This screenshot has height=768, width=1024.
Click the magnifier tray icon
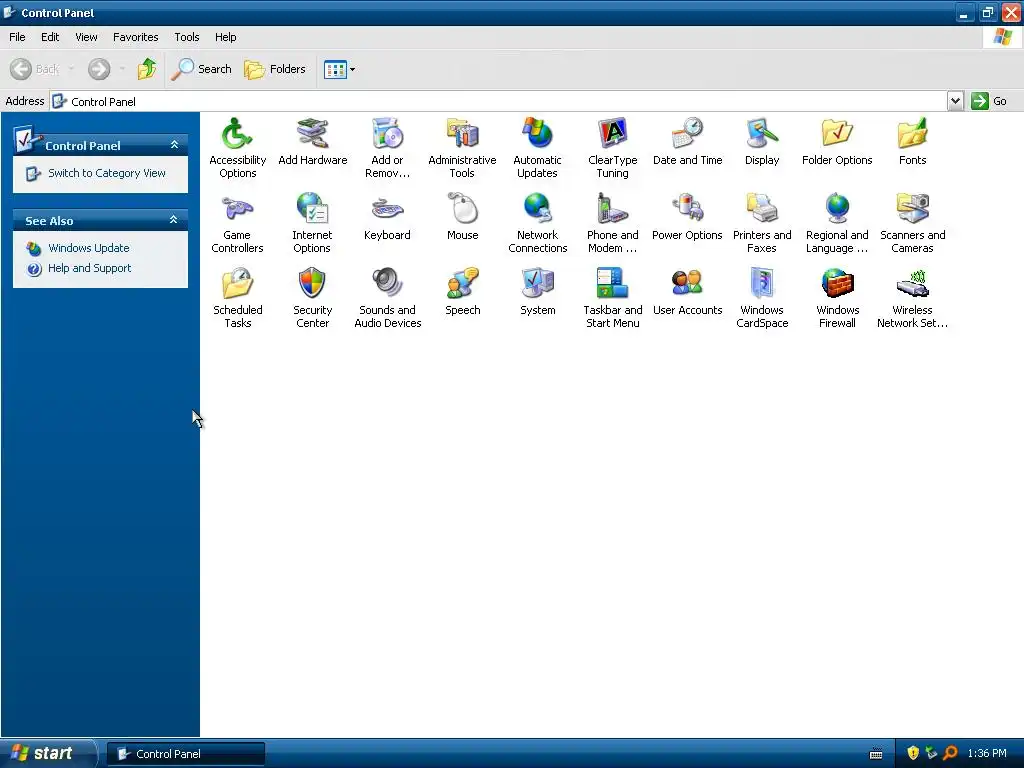[950, 754]
